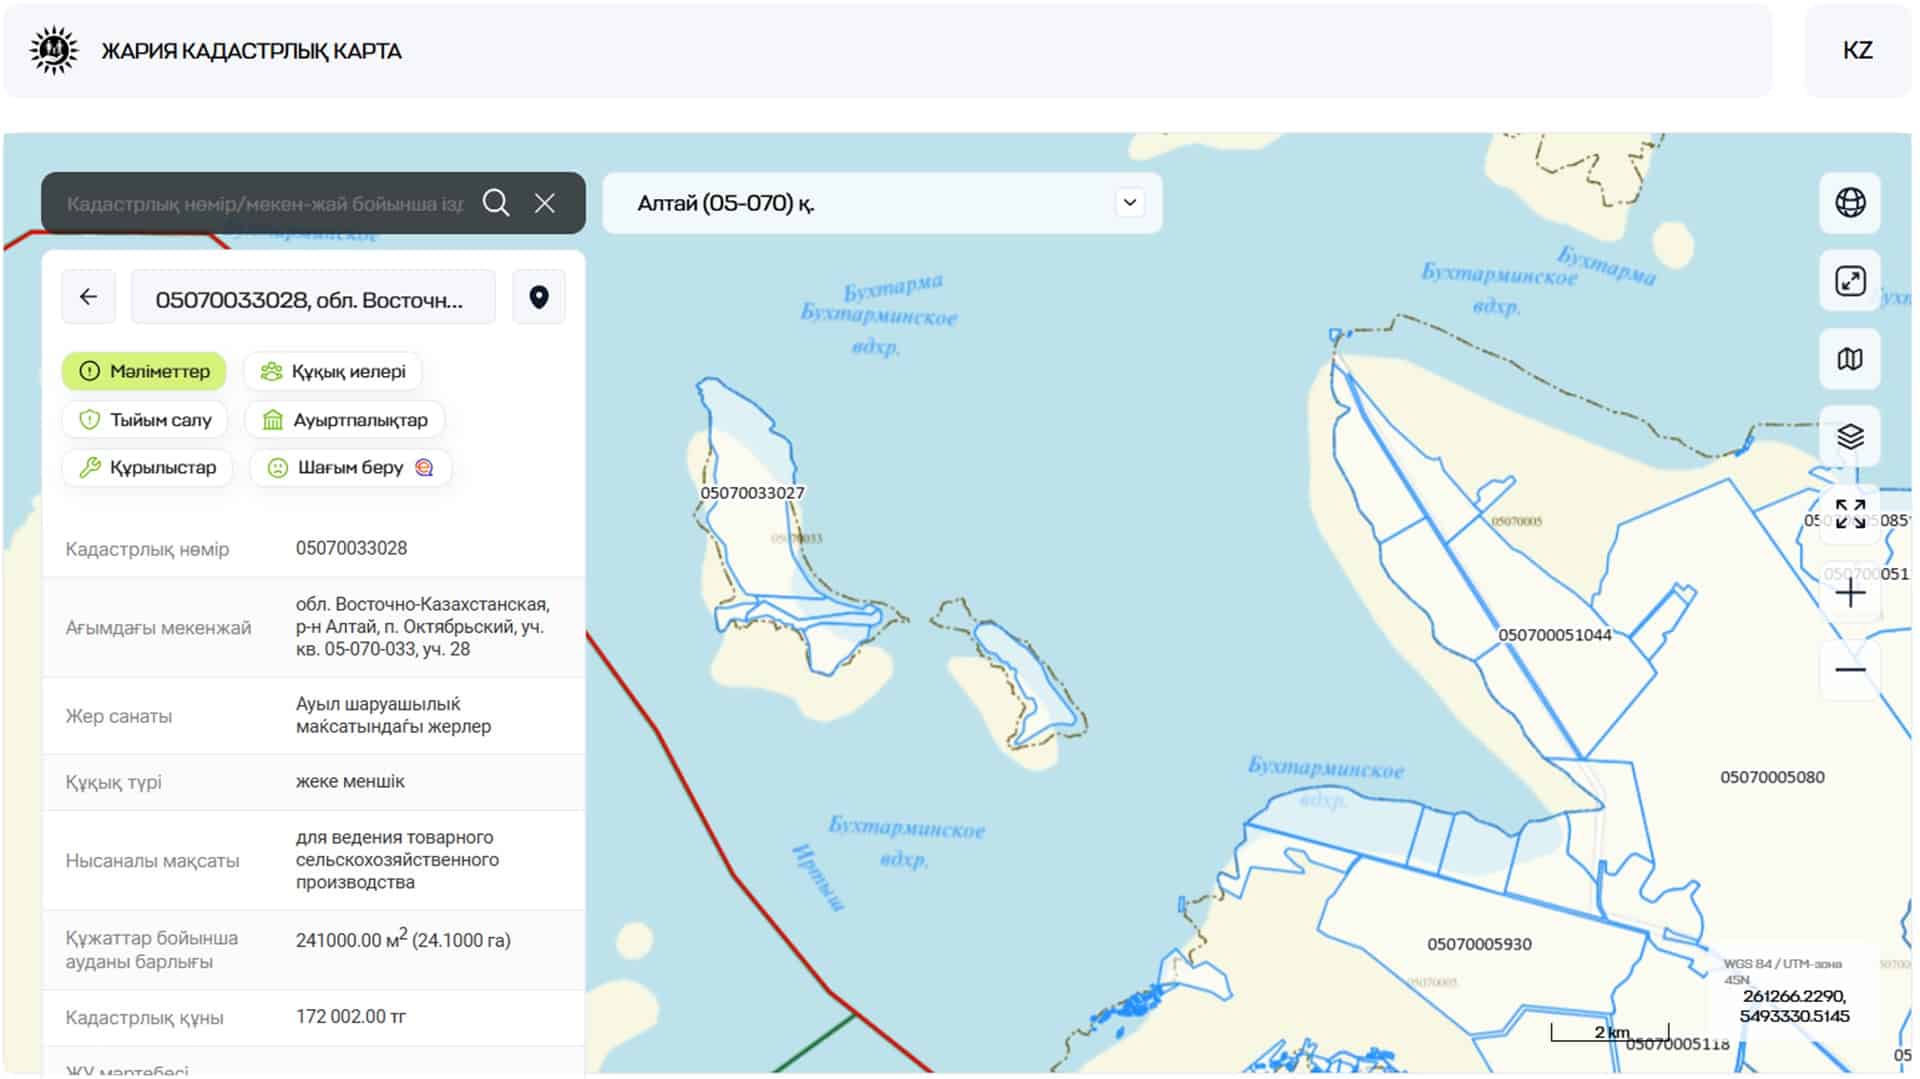Open the Құқық иелері tab
The image size is (1920, 1079).
pyautogui.click(x=333, y=371)
